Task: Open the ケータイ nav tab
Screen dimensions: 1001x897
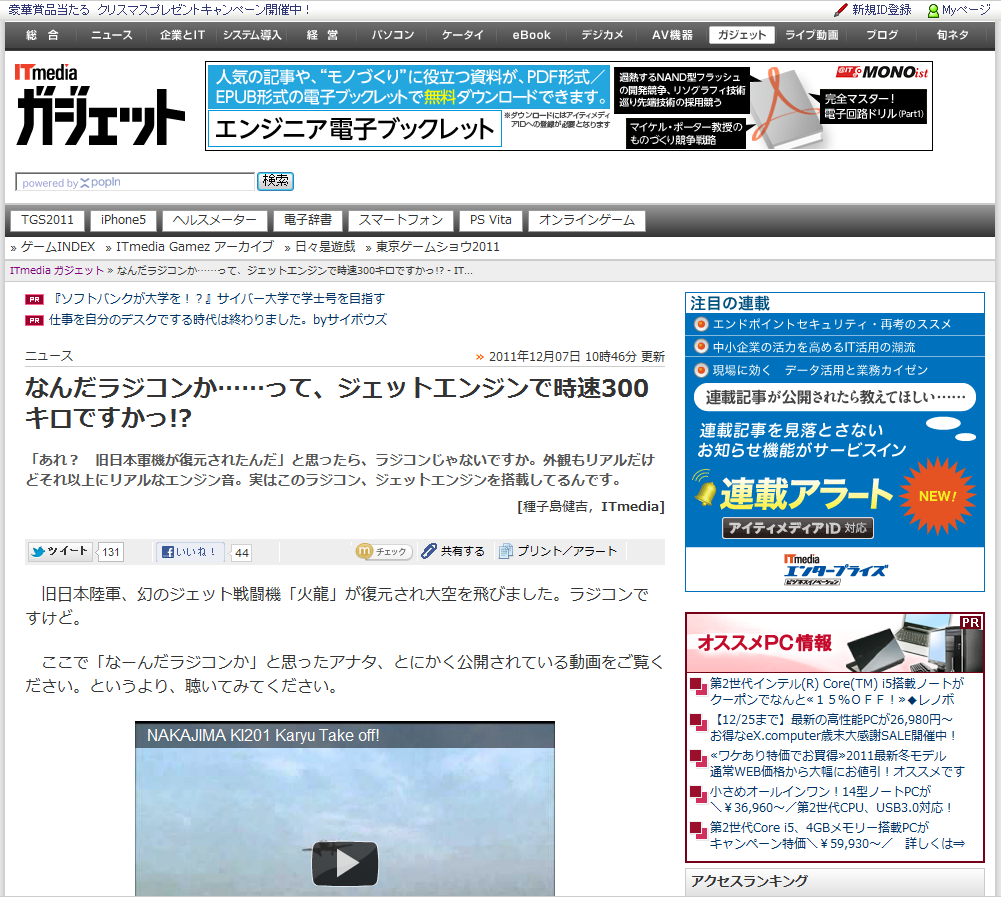Action: click(463, 35)
